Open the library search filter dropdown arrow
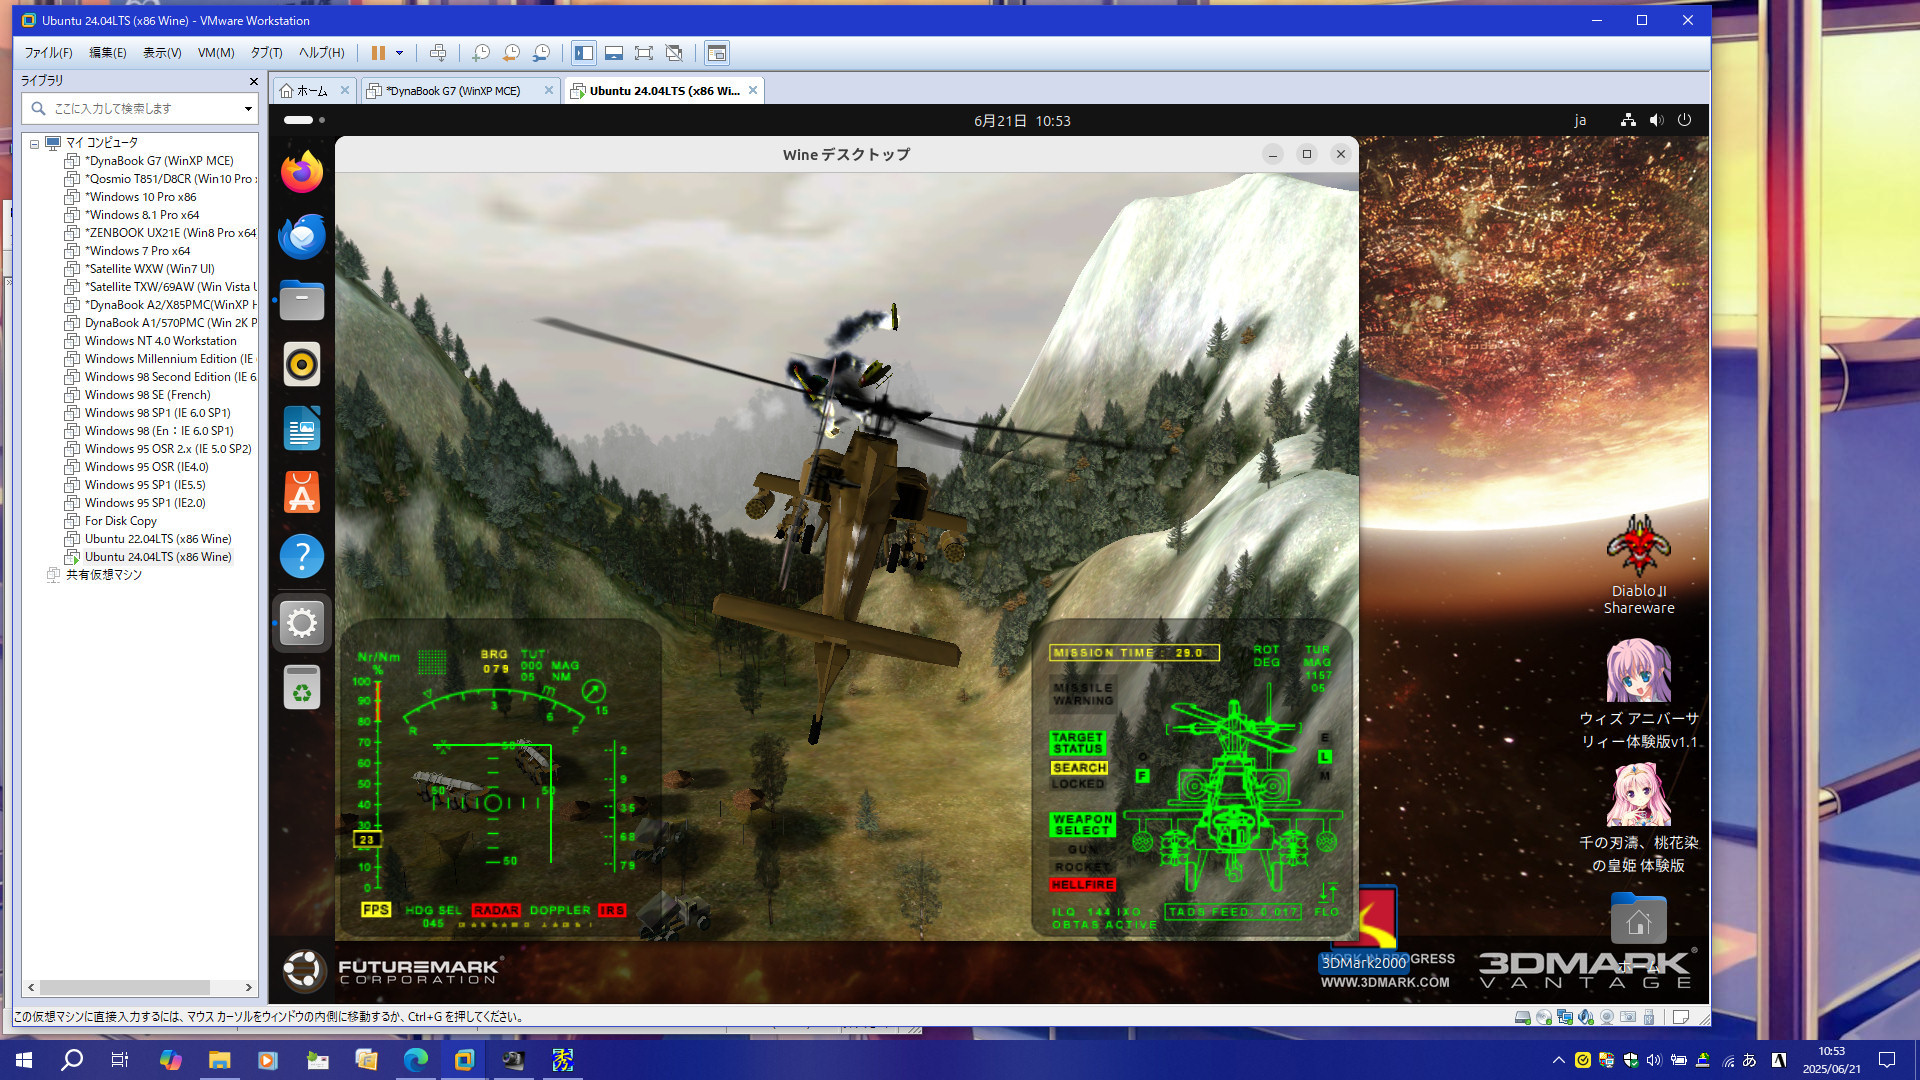1920x1080 pixels. [248, 108]
